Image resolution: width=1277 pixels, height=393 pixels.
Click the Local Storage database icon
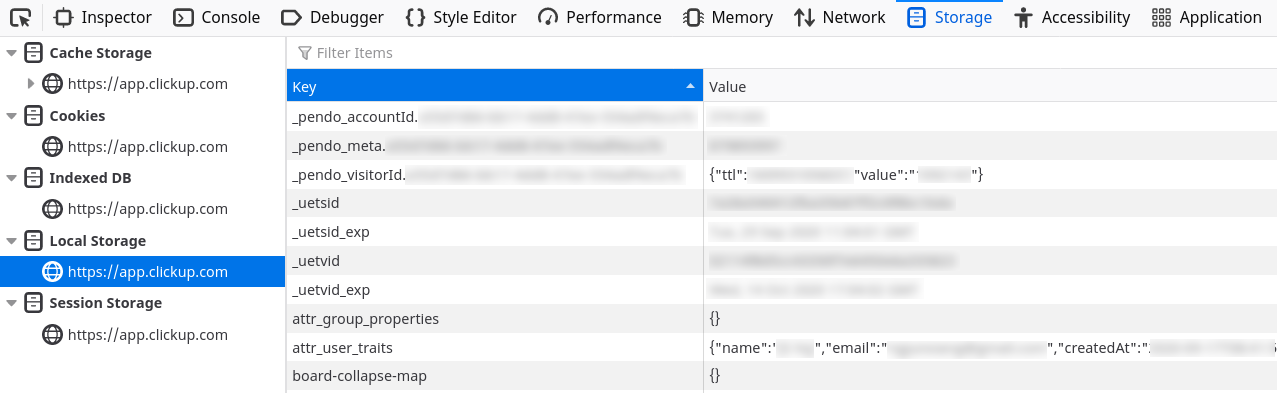click(x=33, y=241)
